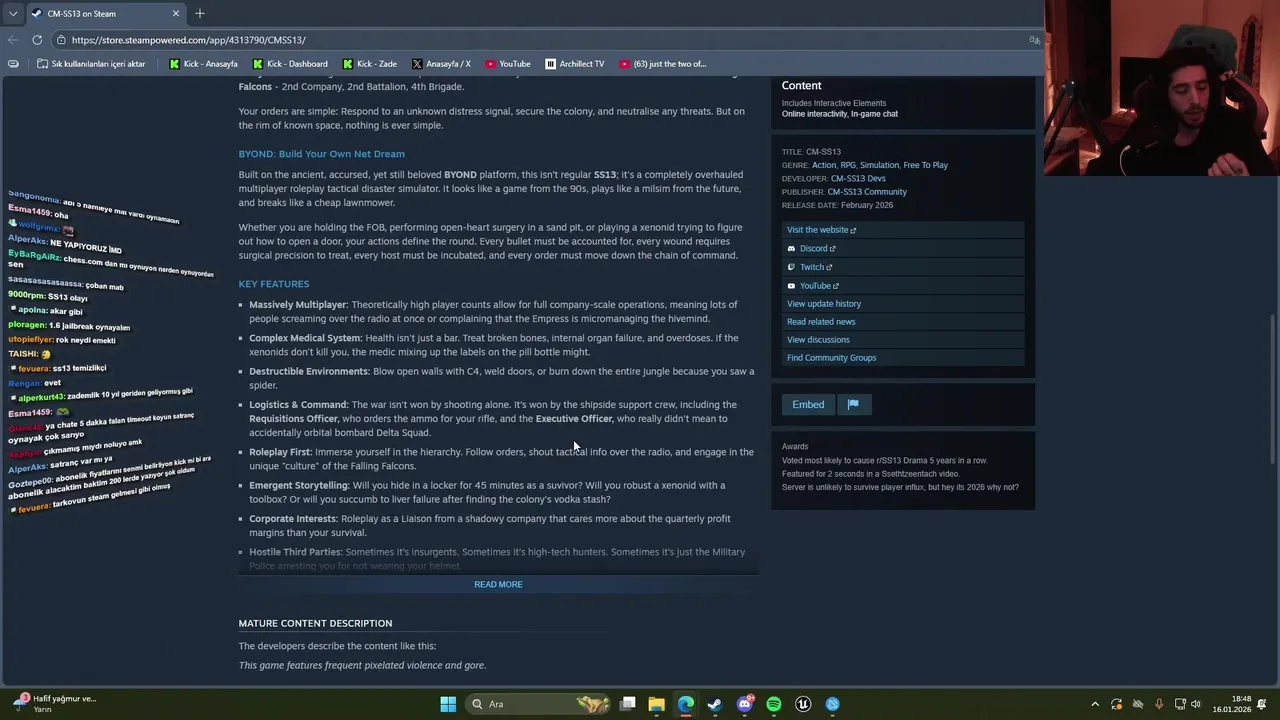Click the site info icon beside URL
Image resolution: width=1280 pixels, height=720 pixels.
pos(61,40)
